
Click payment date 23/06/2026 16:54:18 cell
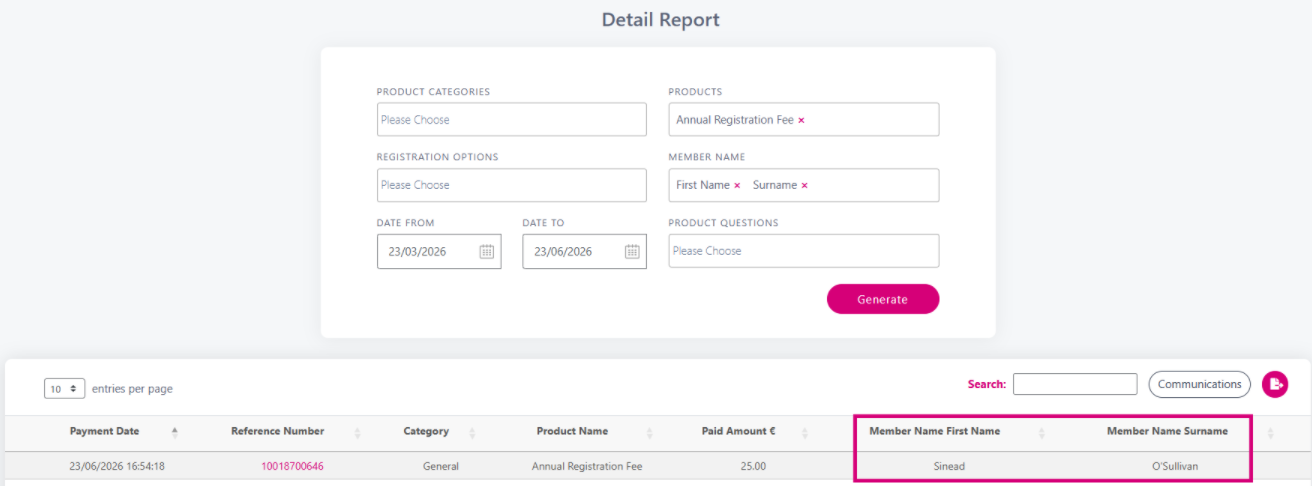pyautogui.click(x=117, y=466)
